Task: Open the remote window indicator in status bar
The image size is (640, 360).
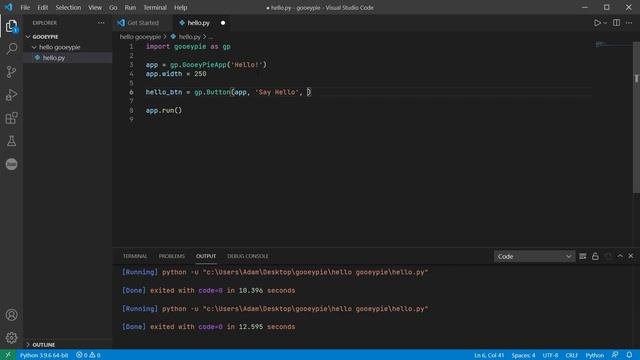Action: (x=8, y=355)
